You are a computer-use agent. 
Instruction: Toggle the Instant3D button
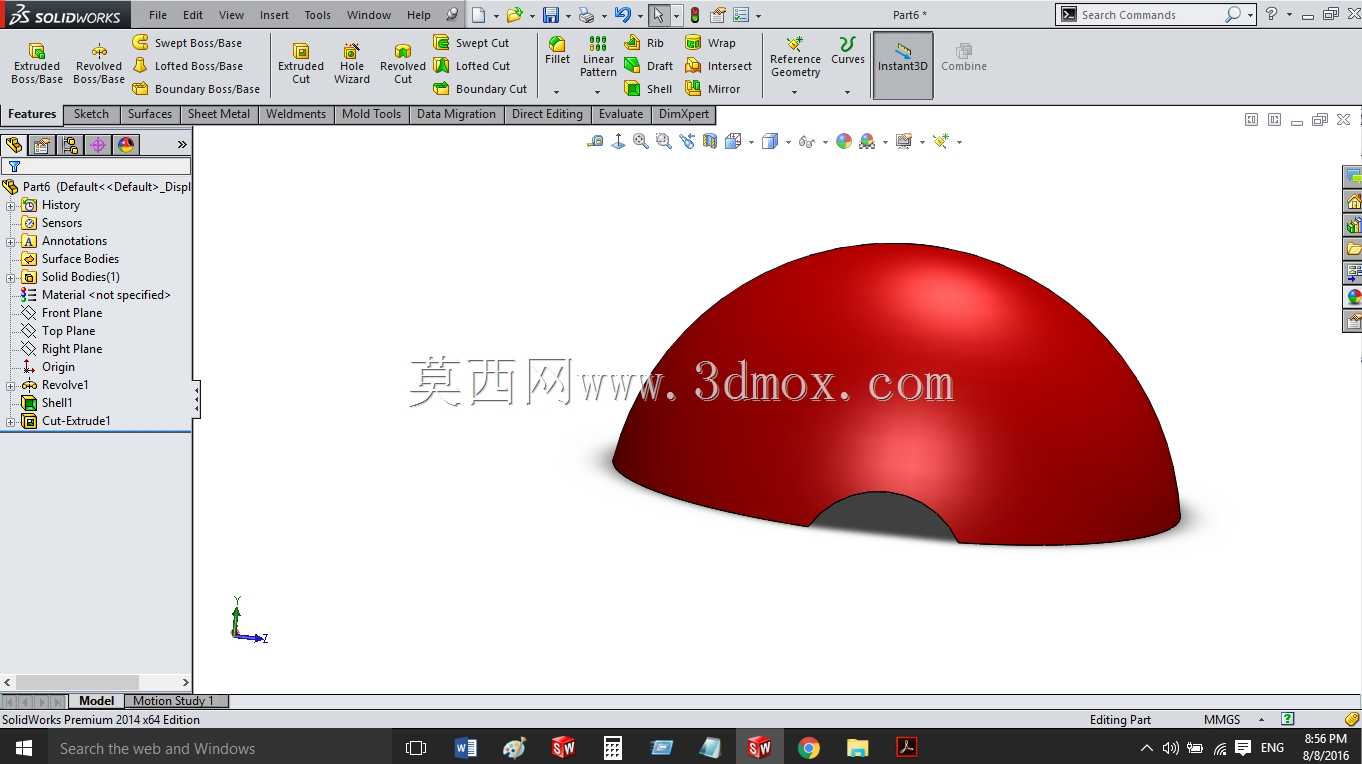[x=903, y=65]
